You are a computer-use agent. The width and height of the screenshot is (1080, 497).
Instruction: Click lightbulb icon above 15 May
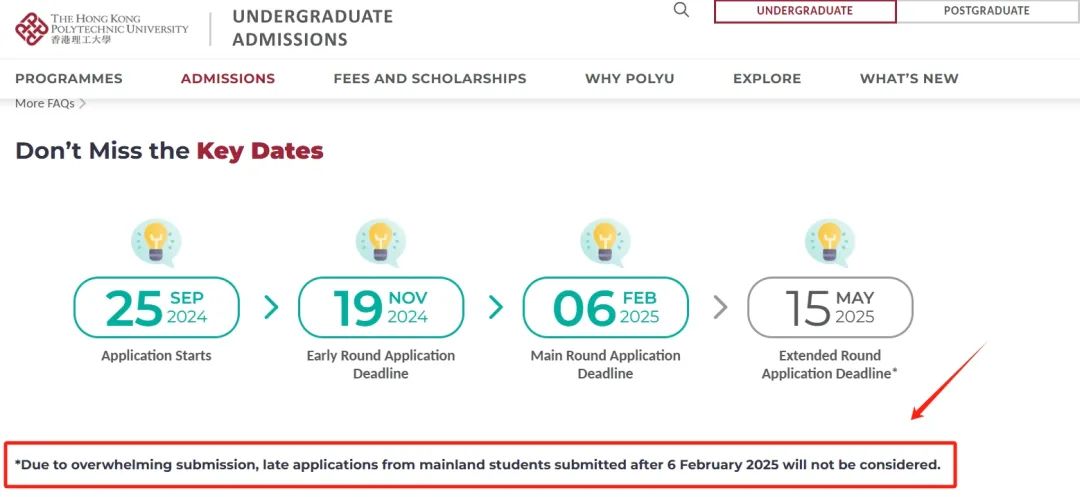830,242
